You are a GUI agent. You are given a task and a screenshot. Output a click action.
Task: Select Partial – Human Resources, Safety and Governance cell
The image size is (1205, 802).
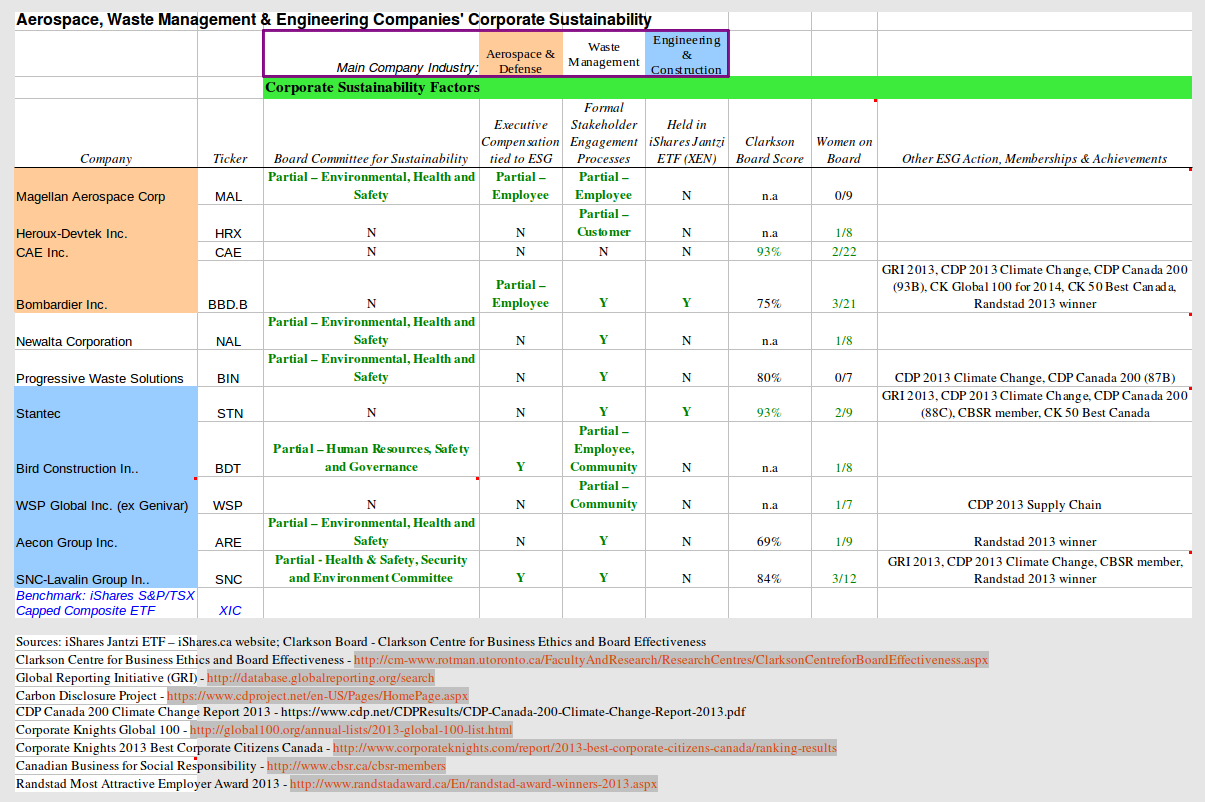(x=371, y=449)
